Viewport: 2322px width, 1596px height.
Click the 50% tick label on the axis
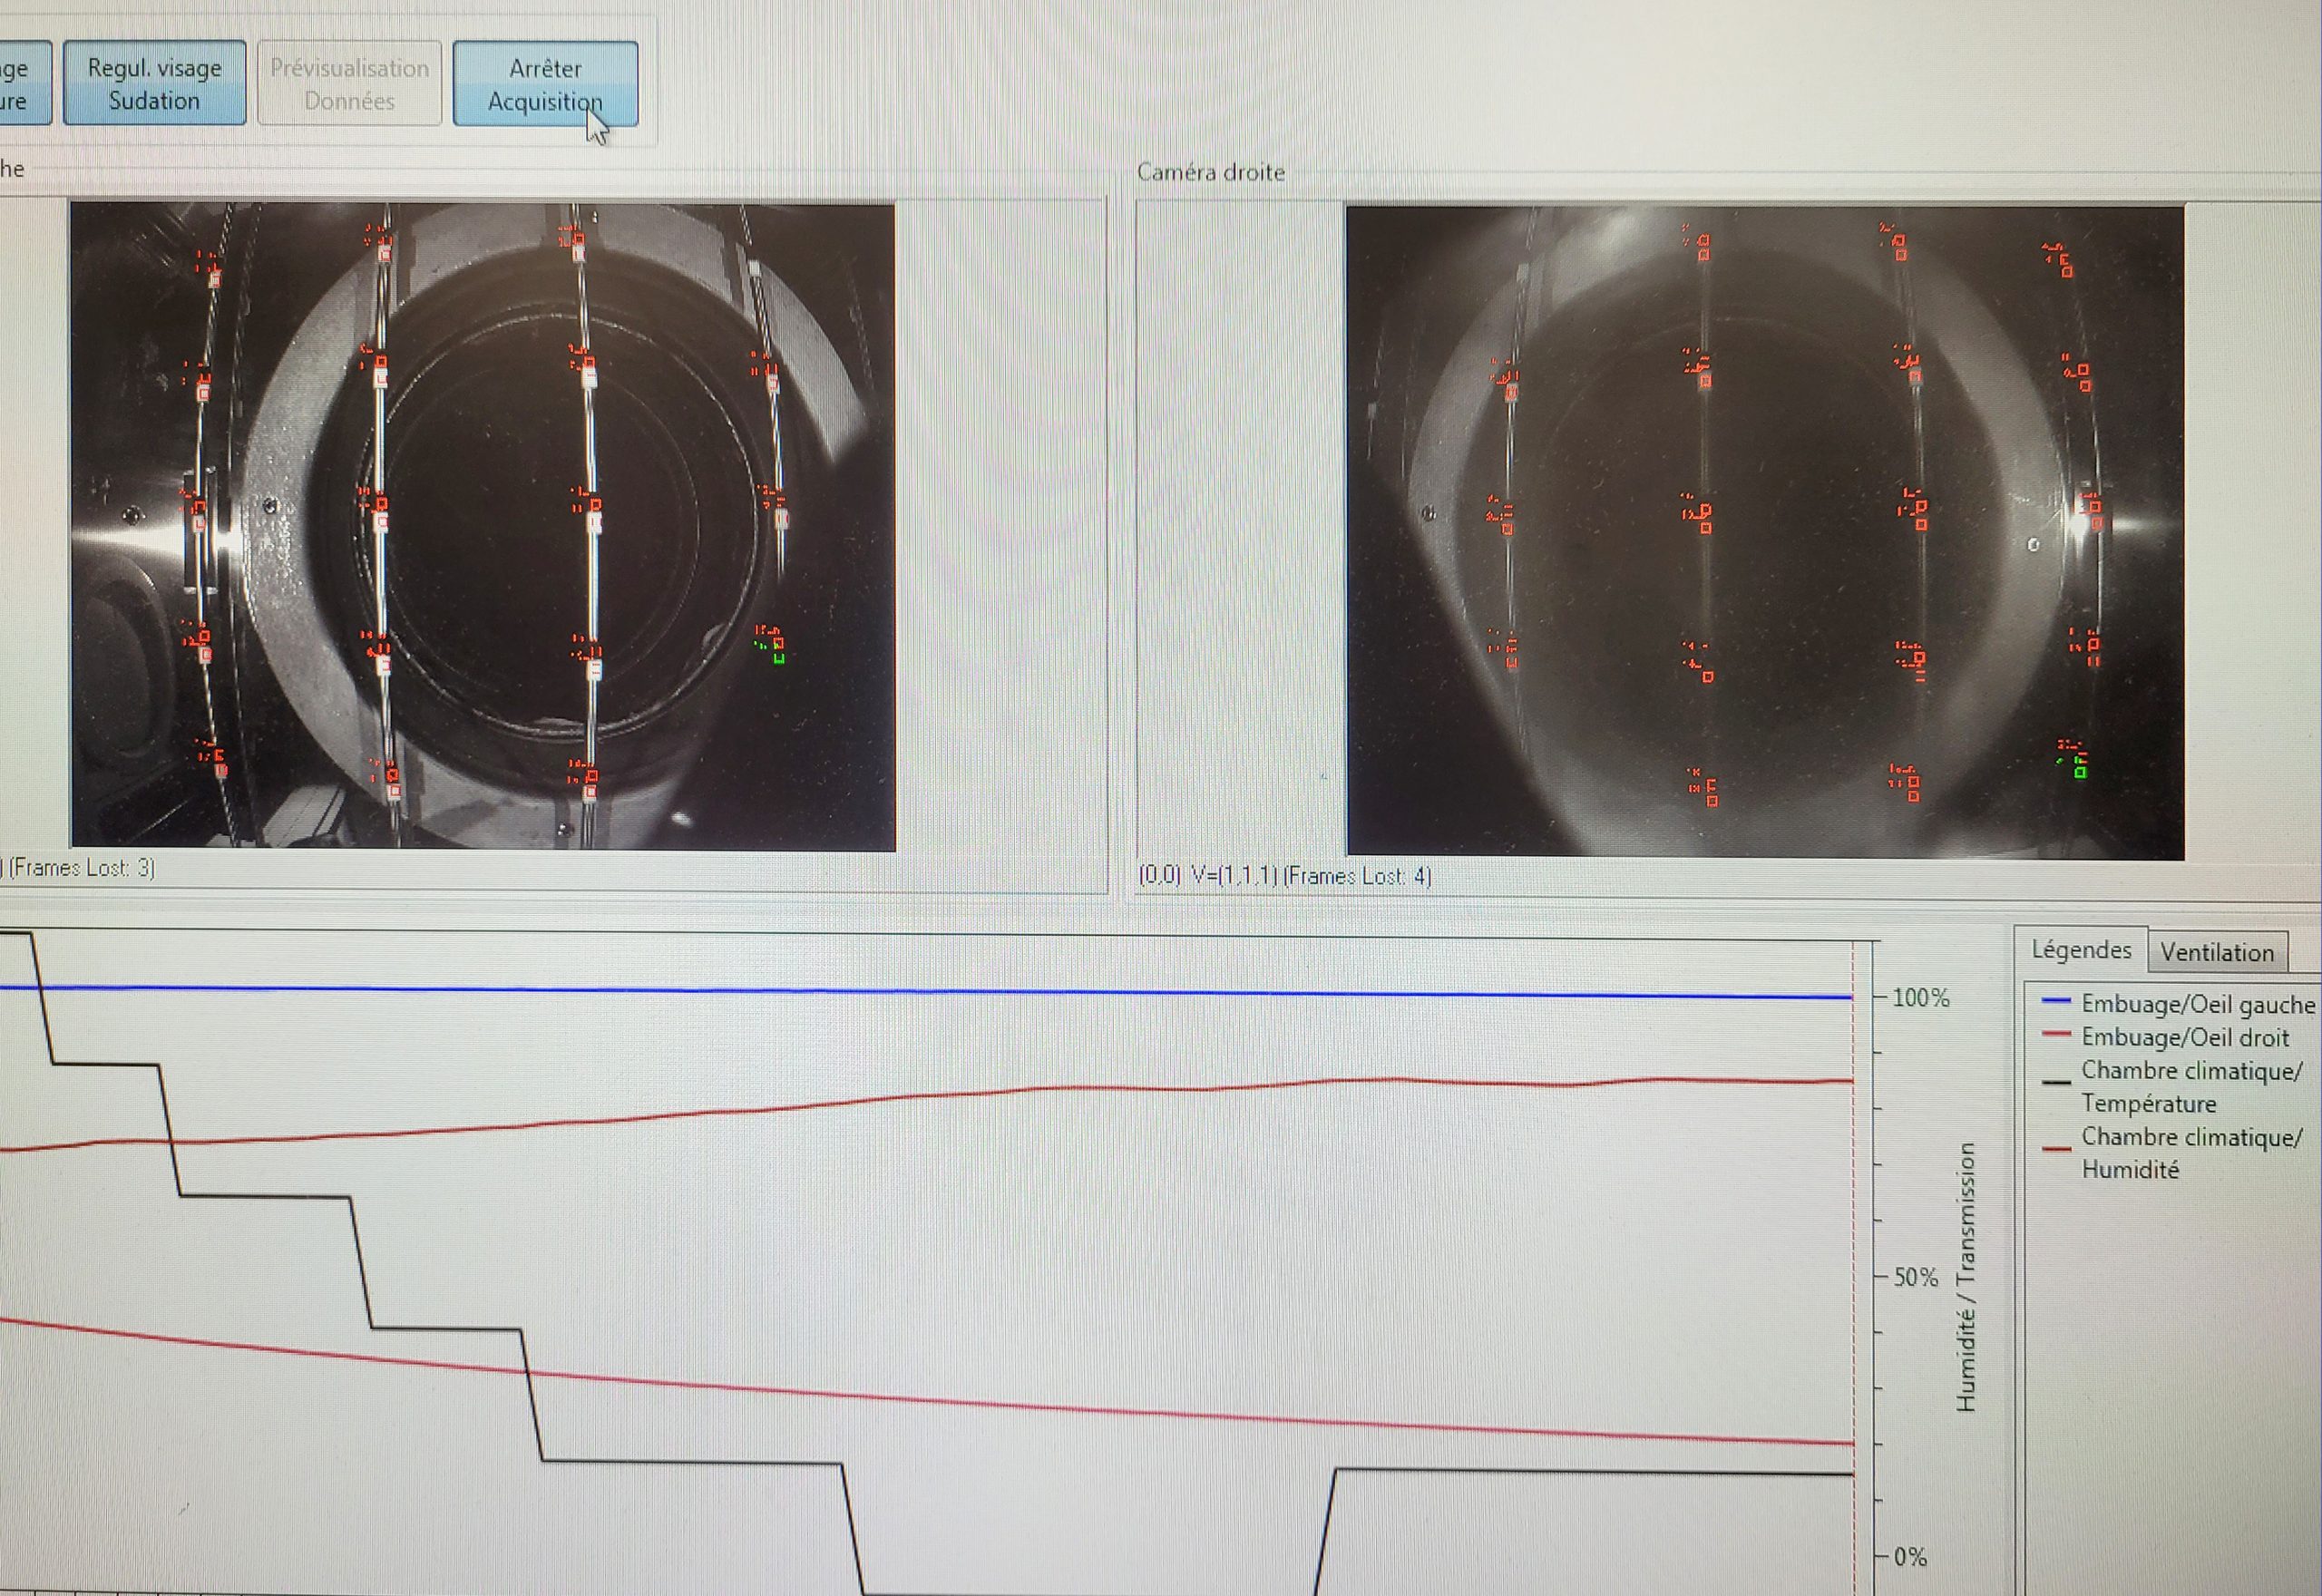pyautogui.click(x=1915, y=1277)
